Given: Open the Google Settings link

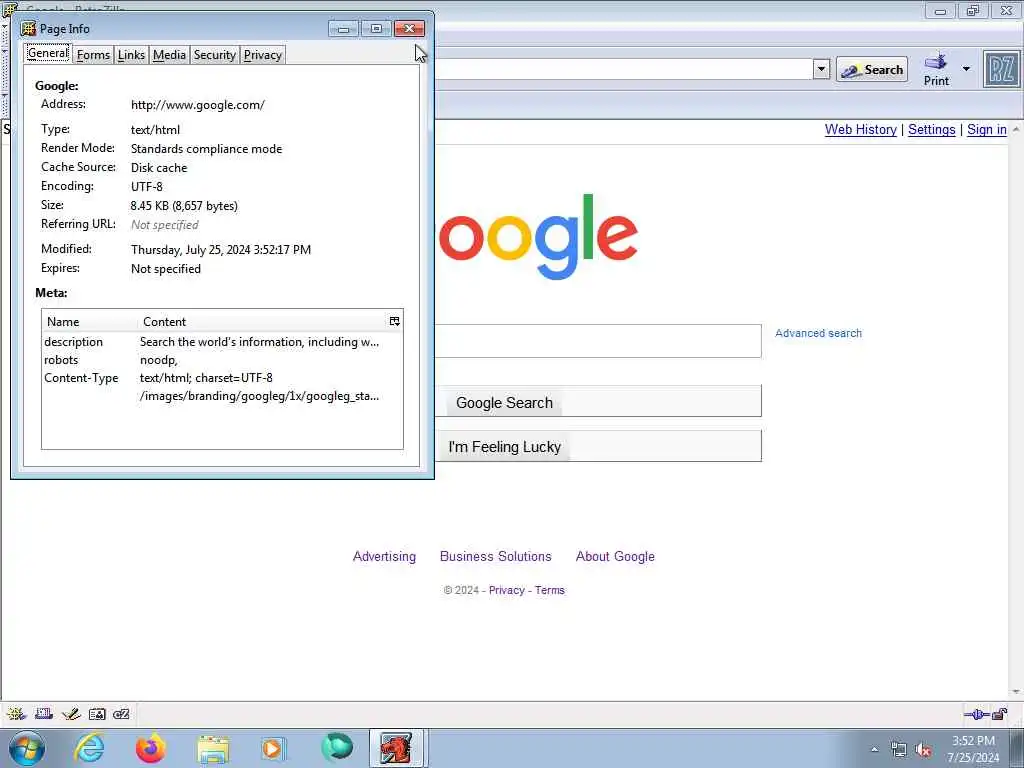Looking at the screenshot, I should [931, 129].
